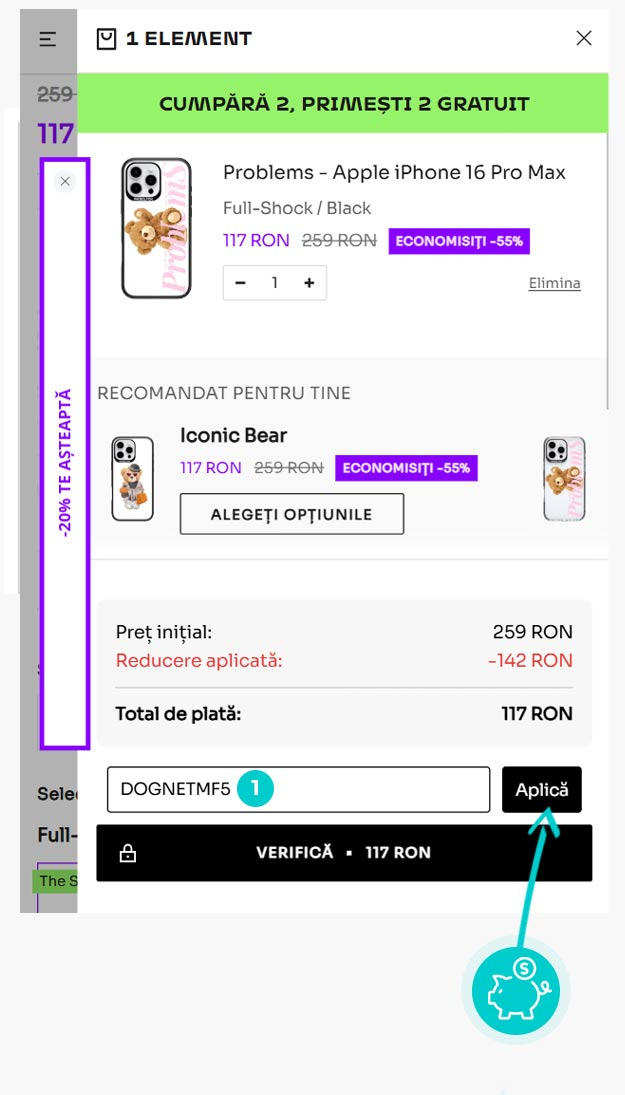Click Alegeți Opțiunile button
The height and width of the screenshot is (1095, 625).
coord(291,514)
